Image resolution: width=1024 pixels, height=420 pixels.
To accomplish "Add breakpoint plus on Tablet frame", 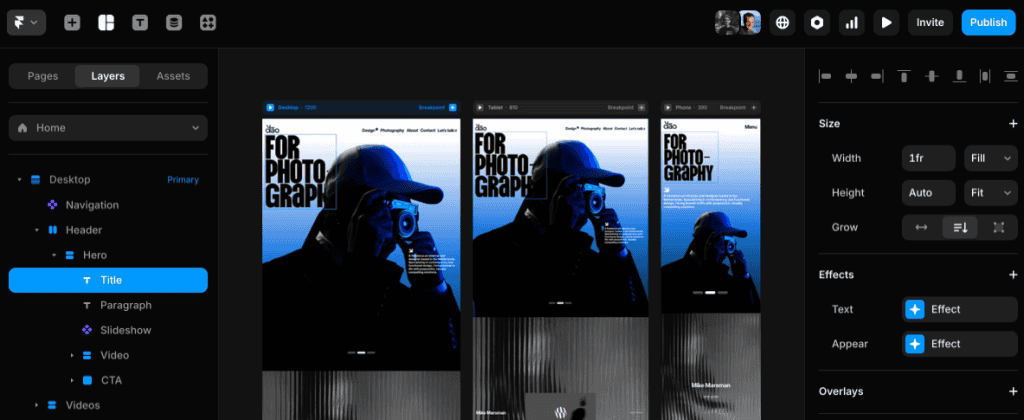I will coord(641,107).
